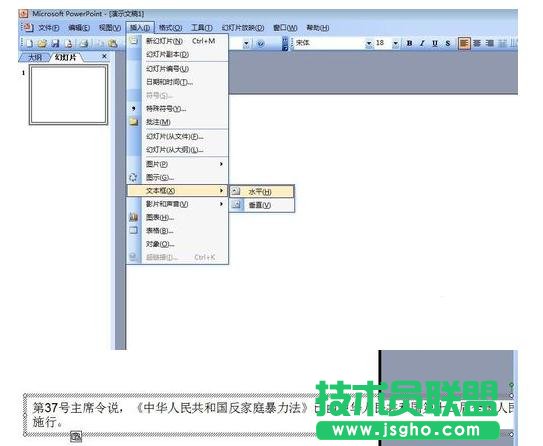Viewport: 543px width, 446px height.
Task: Toggle Underline formatting
Action: (435, 43)
